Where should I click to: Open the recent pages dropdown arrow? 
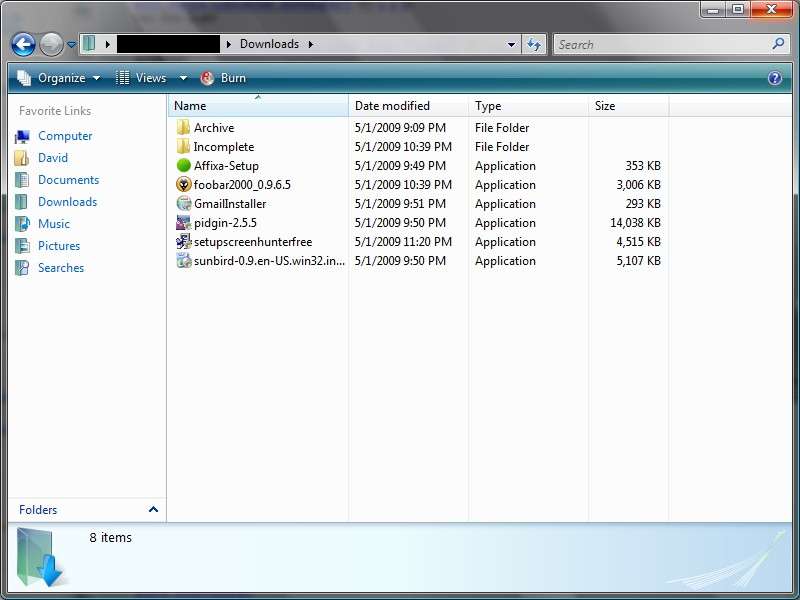pyautogui.click(x=71, y=45)
